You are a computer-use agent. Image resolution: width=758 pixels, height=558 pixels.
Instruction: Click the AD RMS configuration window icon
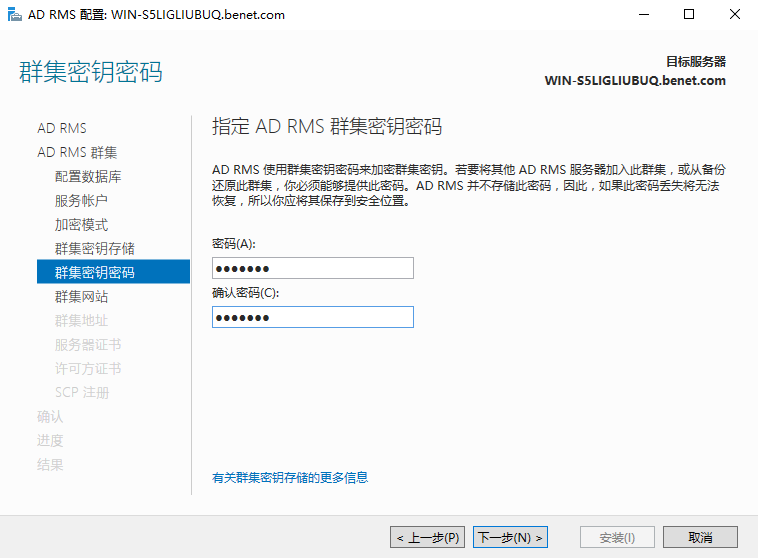pyautogui.click(x=15, y=15)
